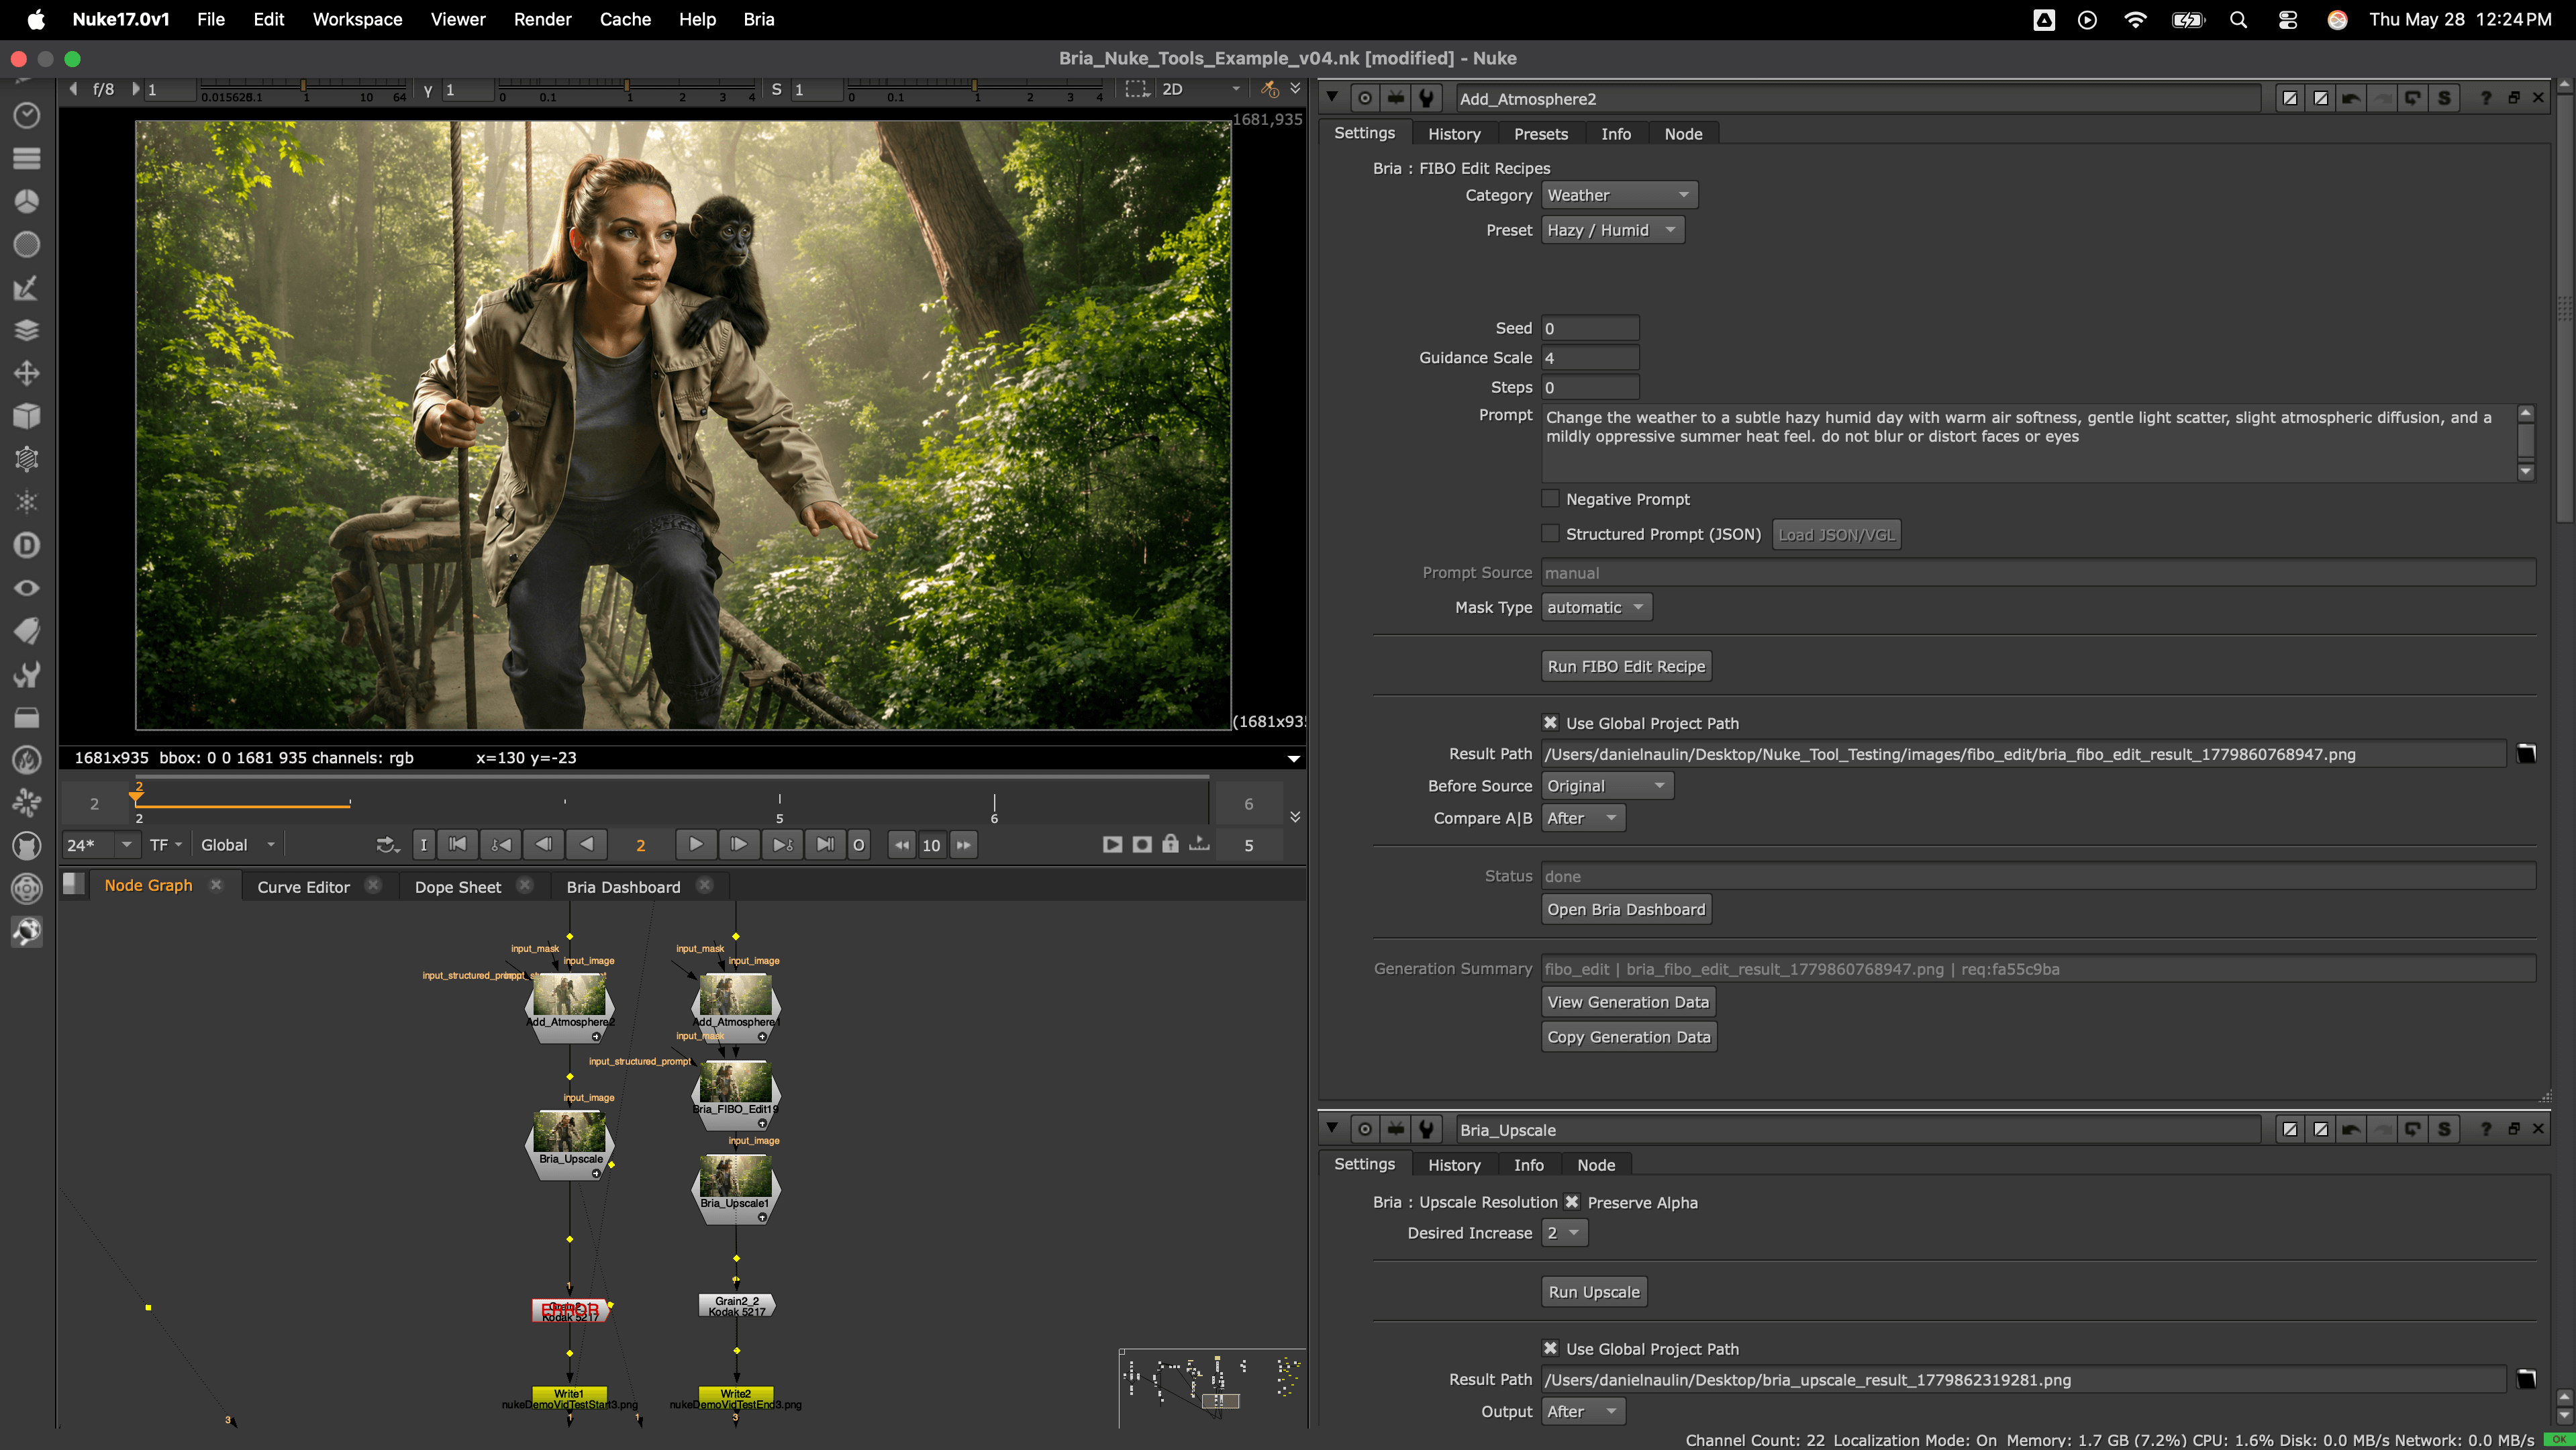Screen dimensions: 2576x1450
Task: Click the Bria_Upscale panel S icon
Action: [x=2444, y=1129]
